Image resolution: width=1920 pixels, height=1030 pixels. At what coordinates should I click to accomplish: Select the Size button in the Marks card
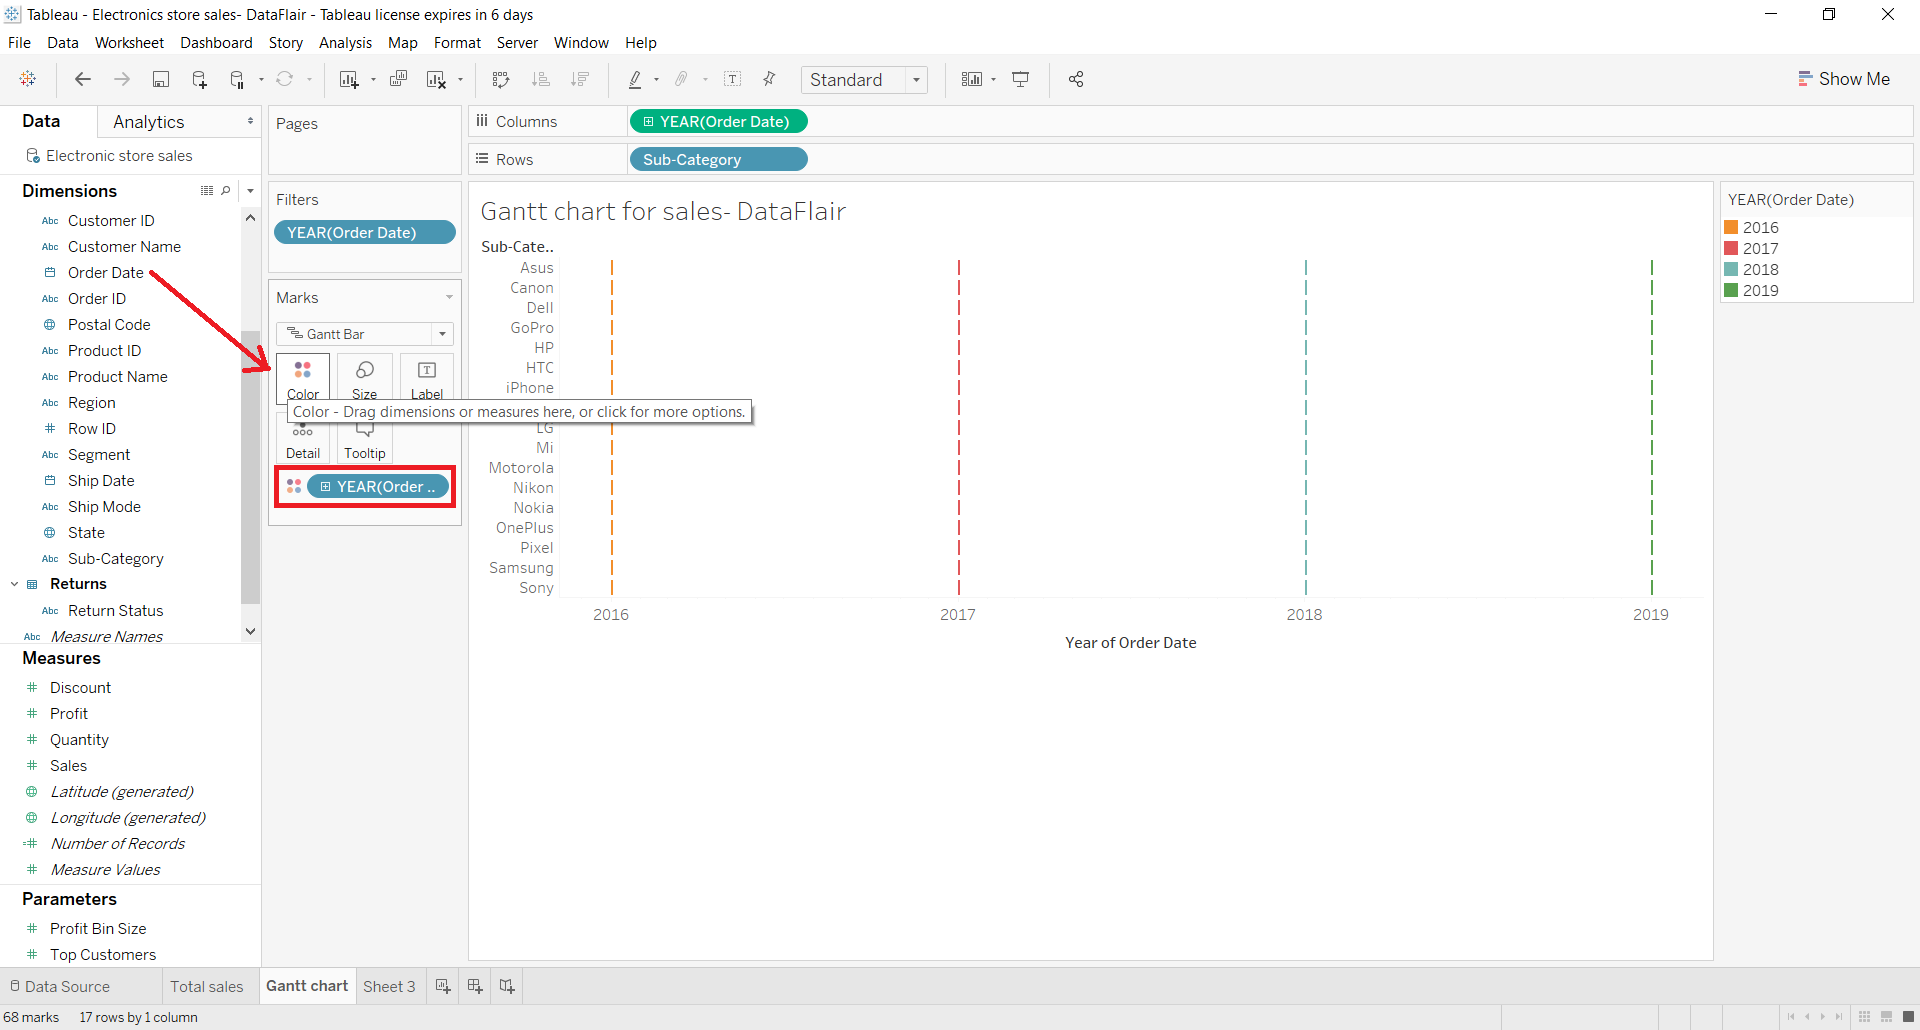point(364,379)
